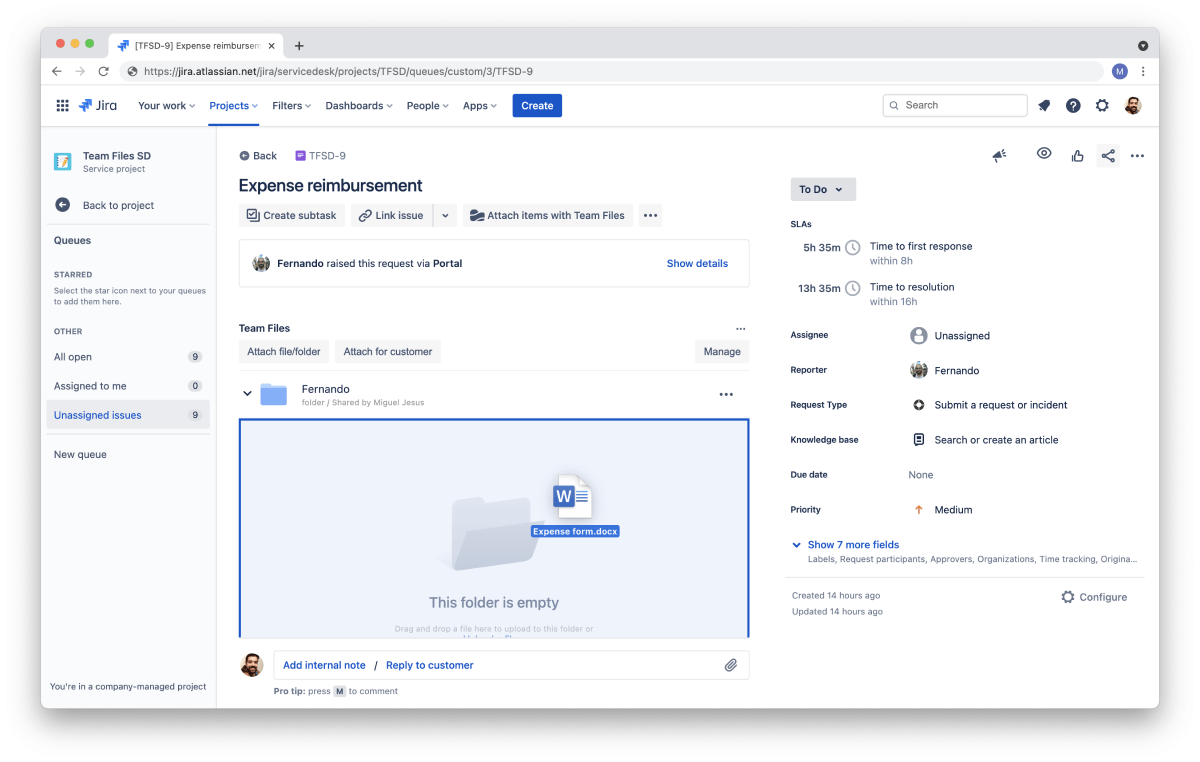The width and height of the screenshot is (1200, 762).
Task: Click the Due date None value
Action: point(921,475)
